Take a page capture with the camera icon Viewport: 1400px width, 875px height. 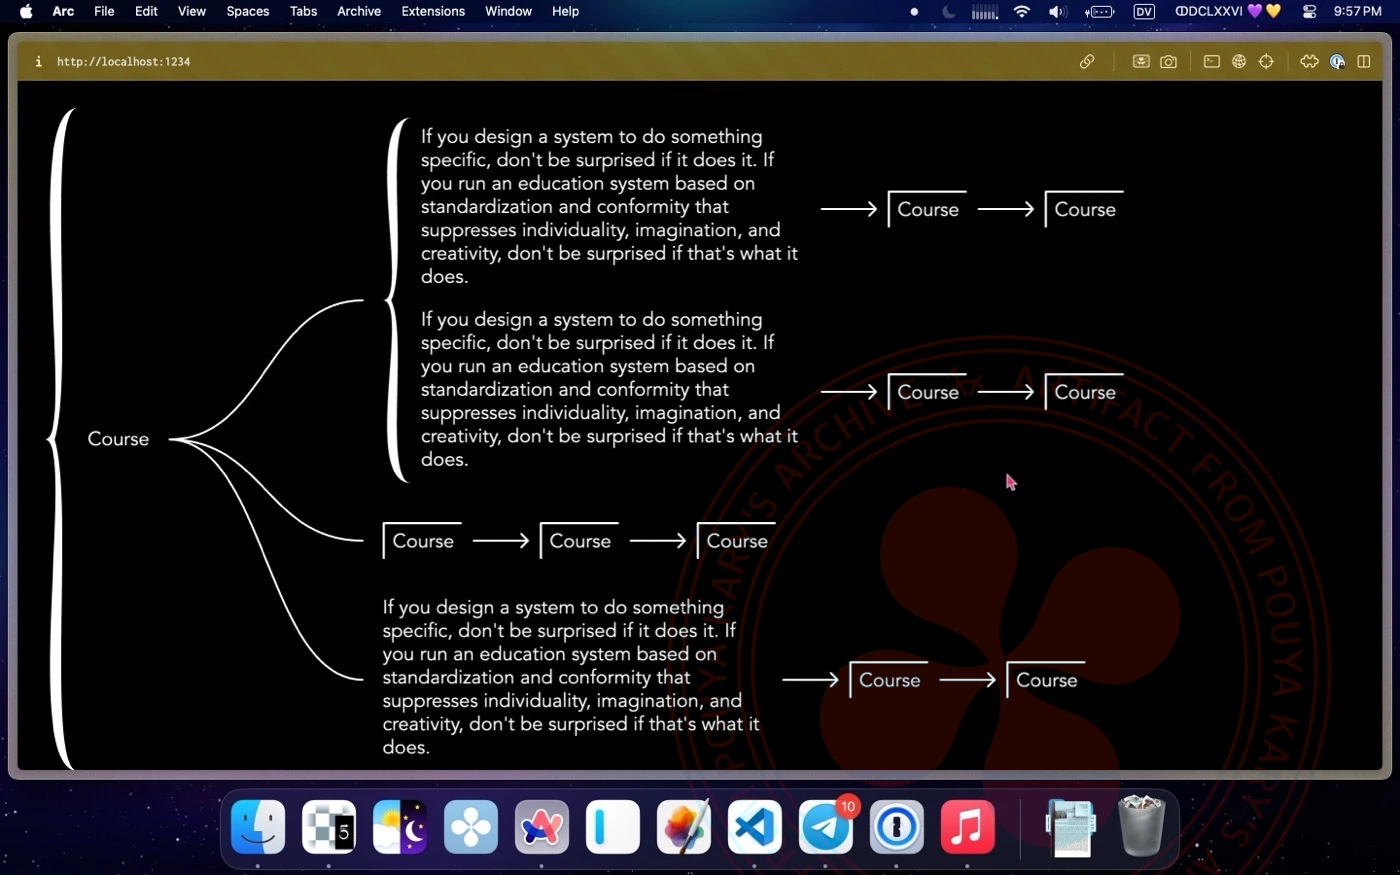1168,62
